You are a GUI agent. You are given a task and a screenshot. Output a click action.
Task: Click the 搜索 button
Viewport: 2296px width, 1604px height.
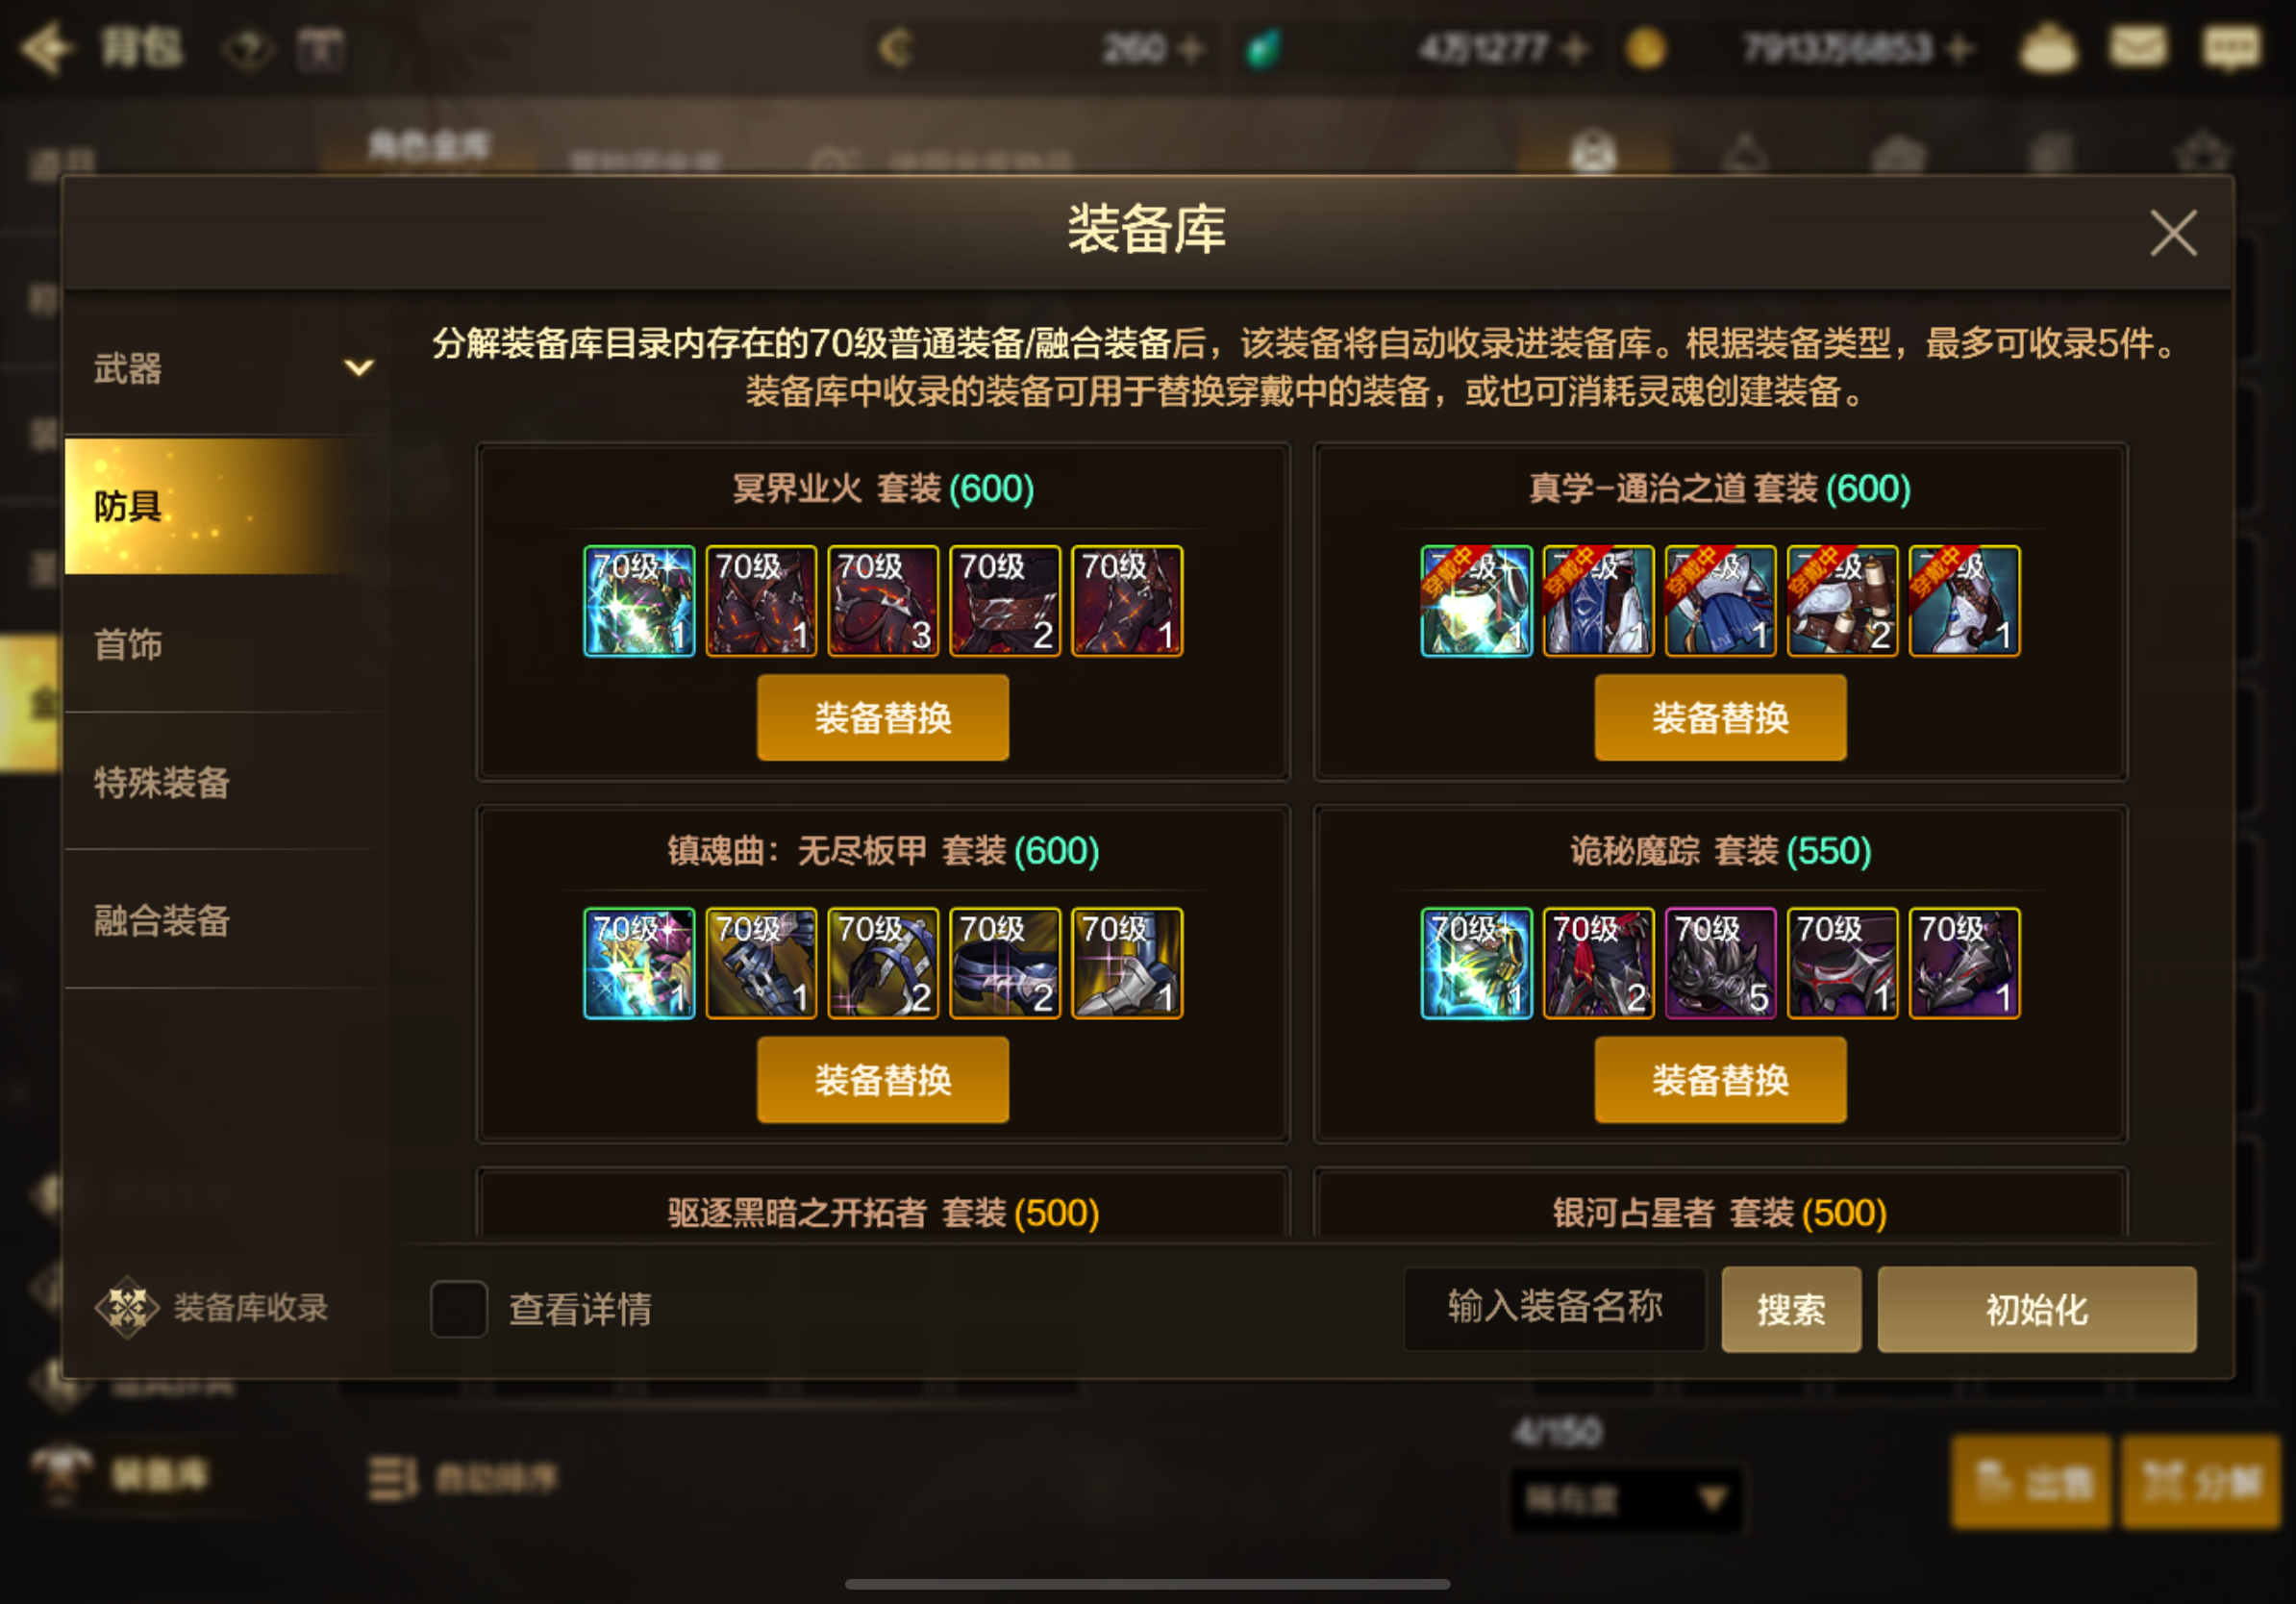[1791, 1309]
